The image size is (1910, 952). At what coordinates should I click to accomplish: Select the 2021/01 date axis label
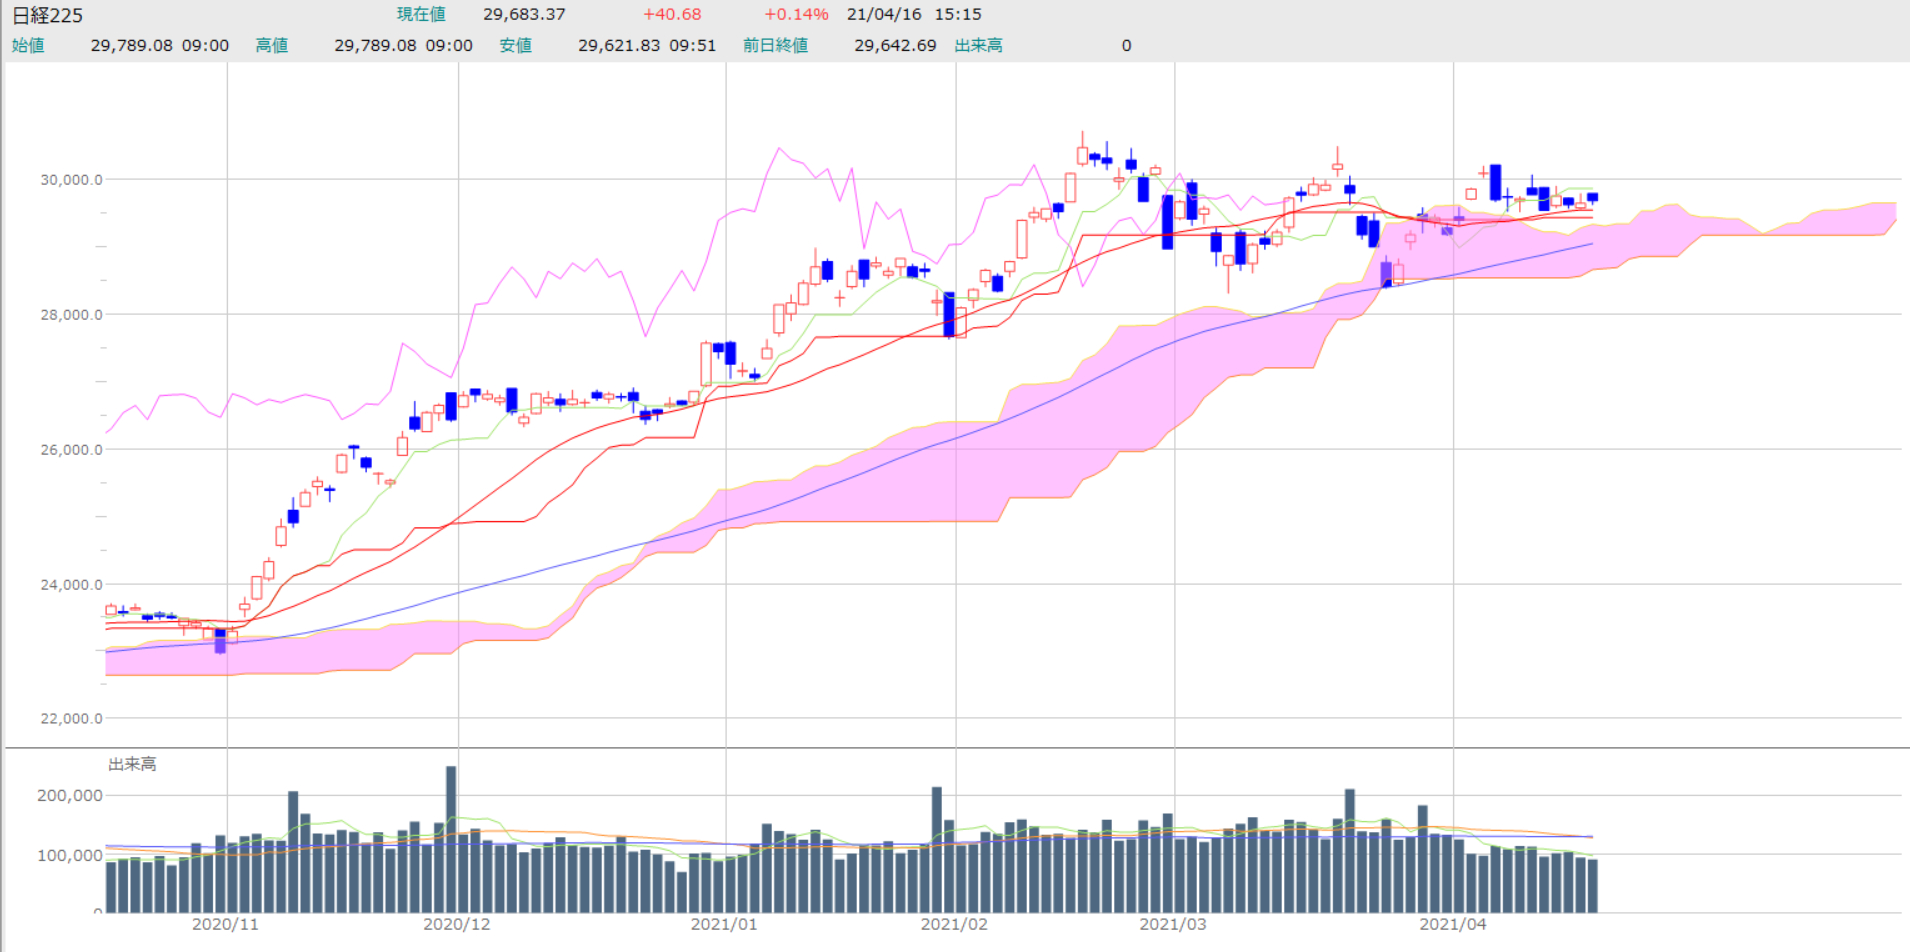724,924
